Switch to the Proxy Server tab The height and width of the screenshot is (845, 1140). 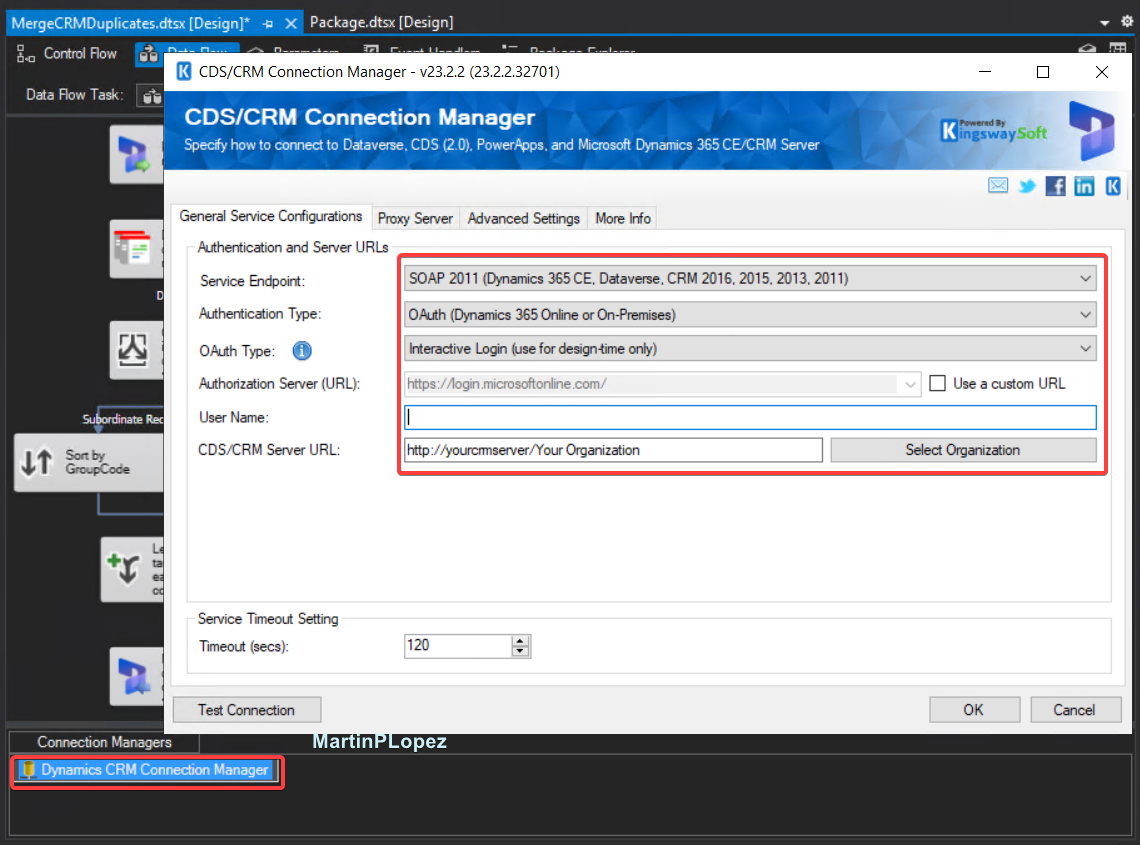[415, 218]
